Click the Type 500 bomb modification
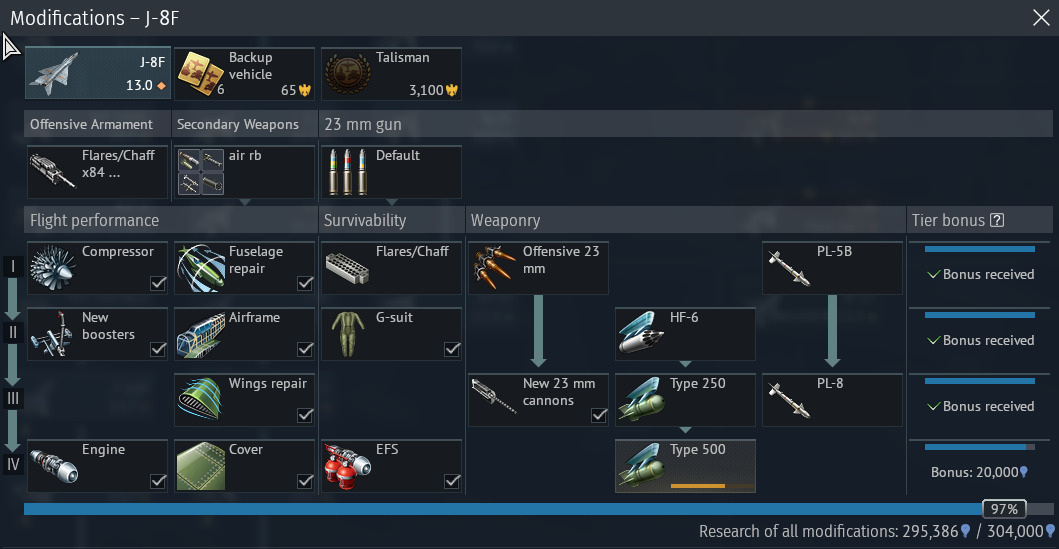The width and height of the screenshot is (1059, 549). [685, 466]
